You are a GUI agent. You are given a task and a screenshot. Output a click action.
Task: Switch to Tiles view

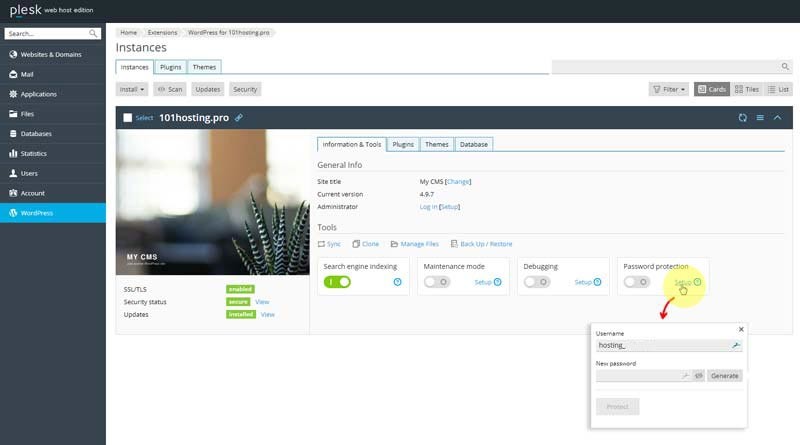(x=747, y=89)
